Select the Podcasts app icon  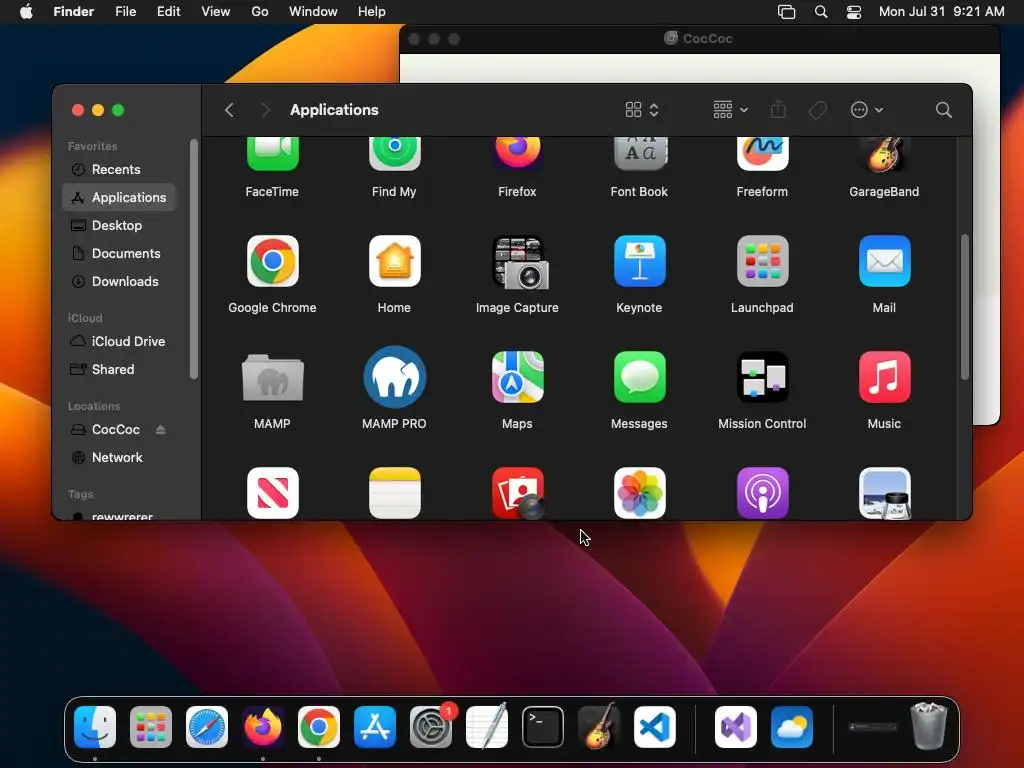762,493
